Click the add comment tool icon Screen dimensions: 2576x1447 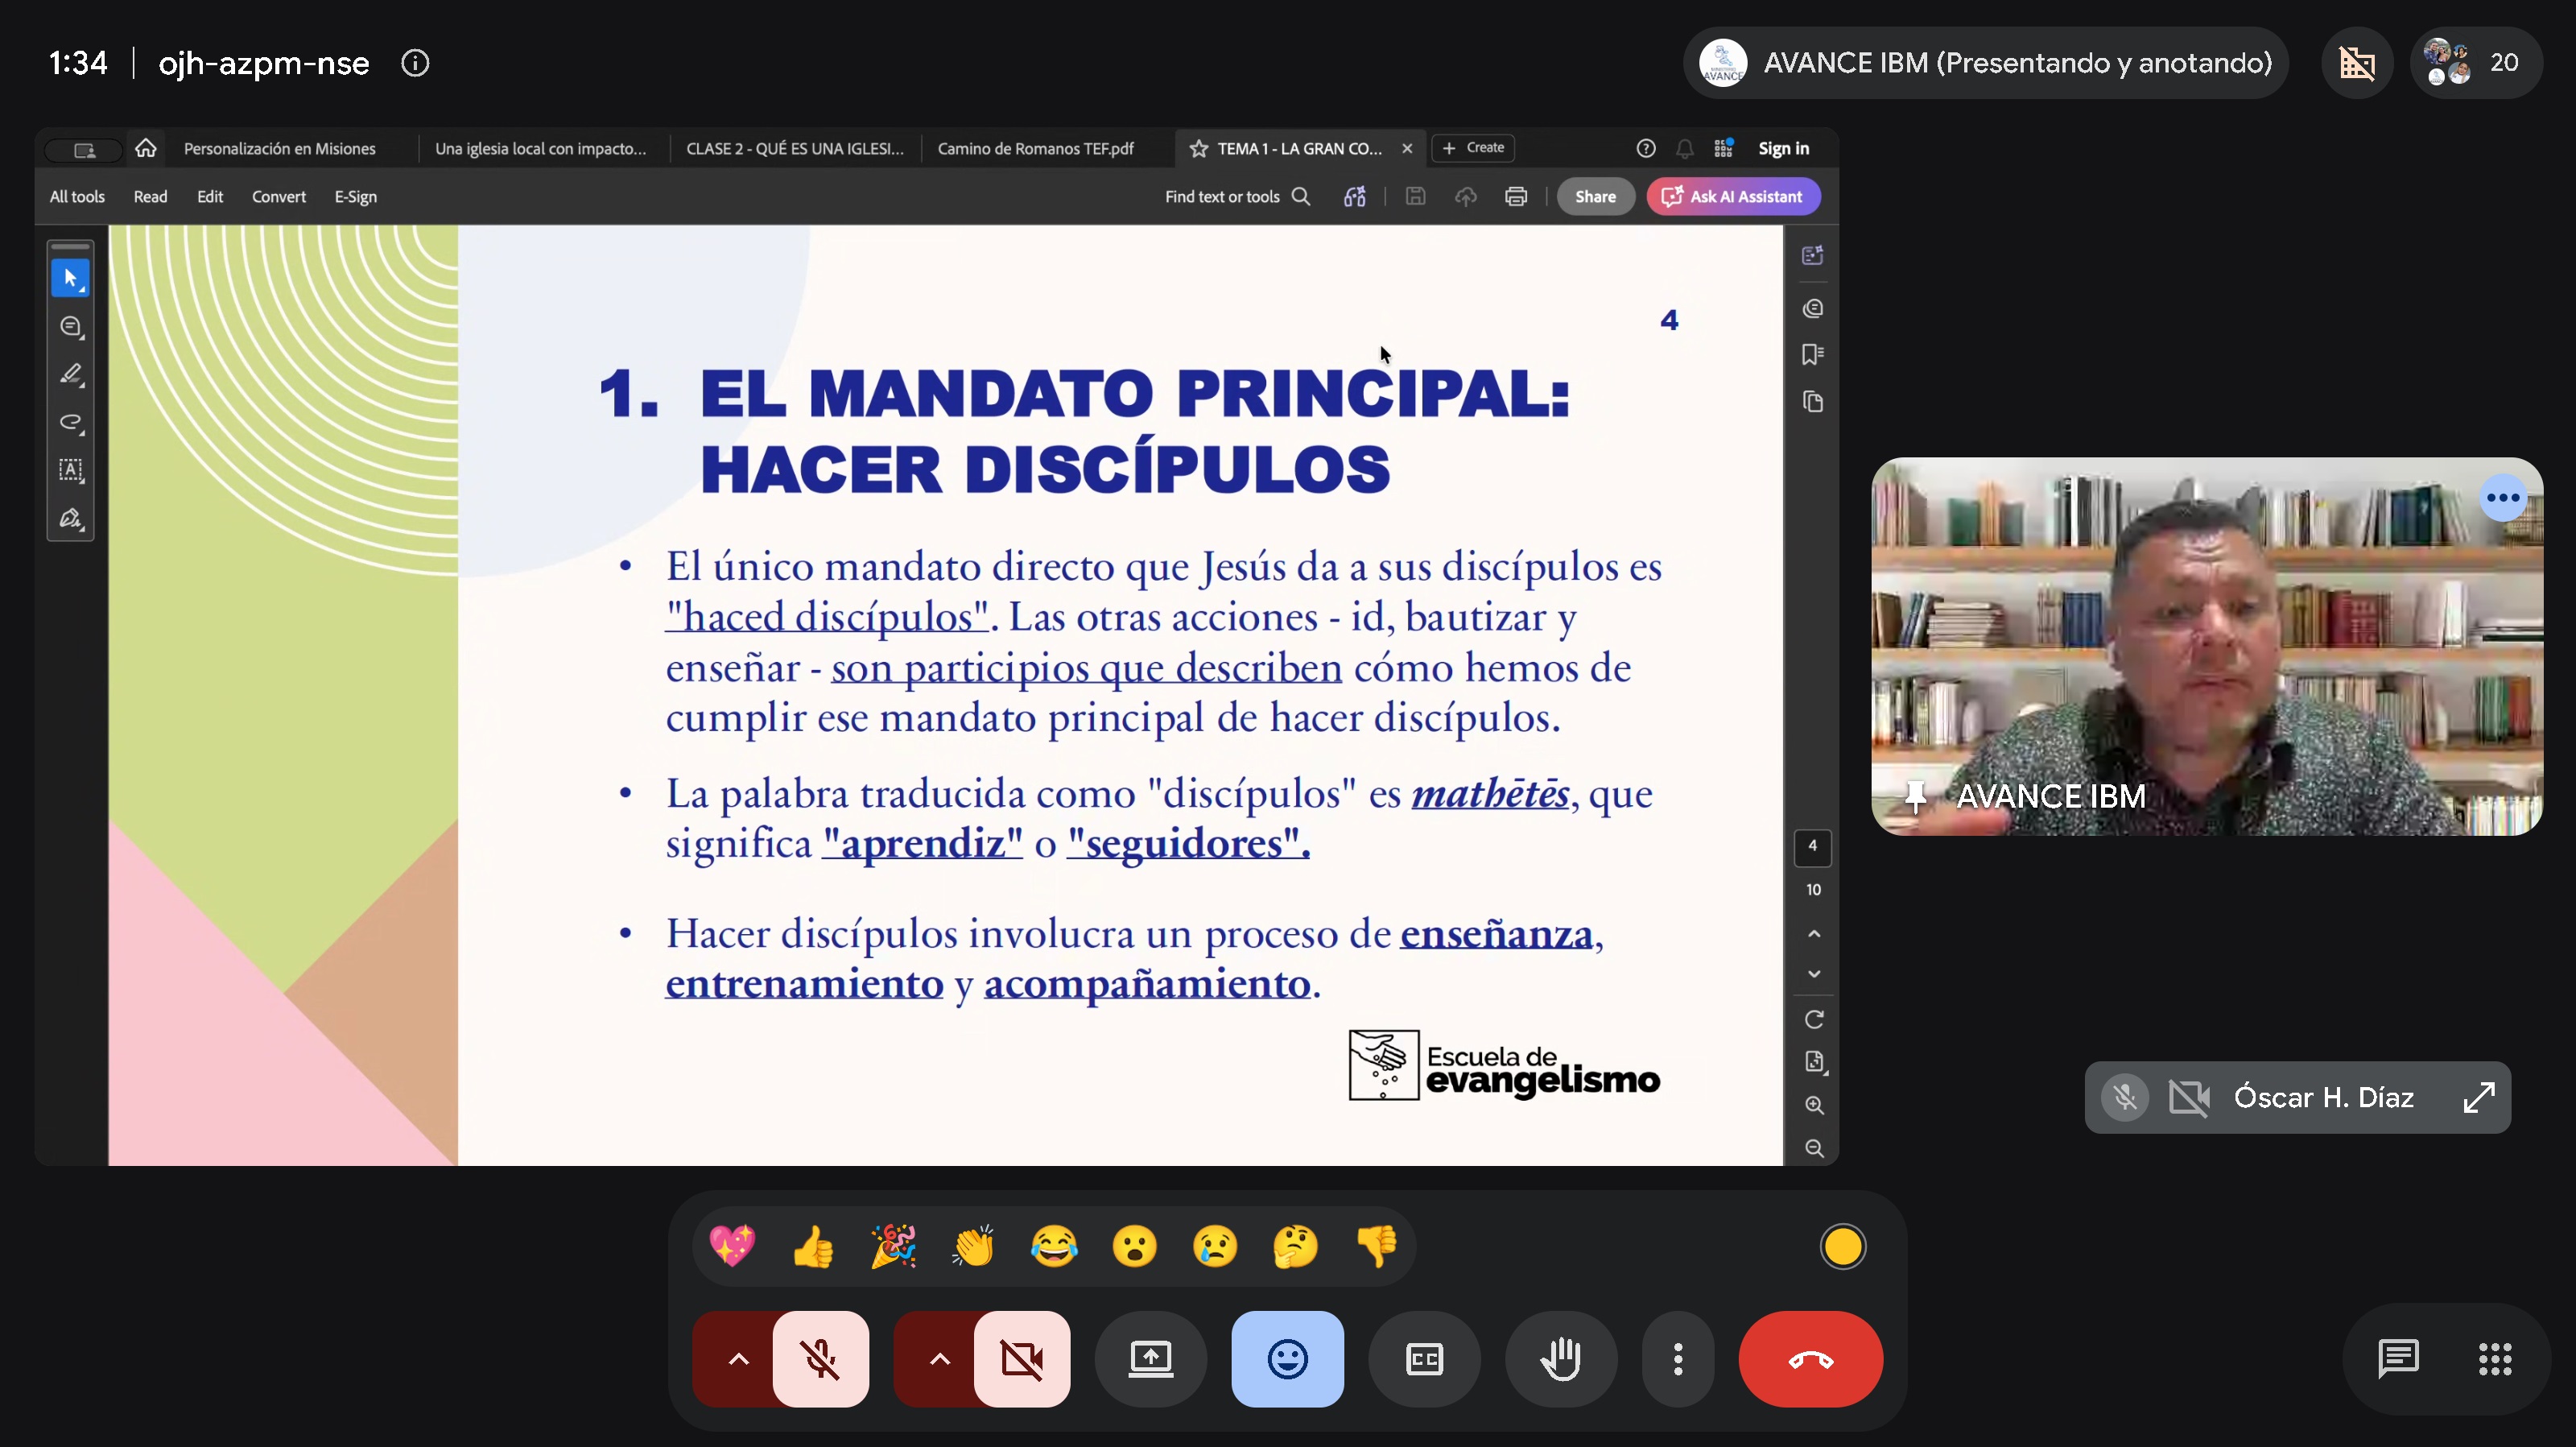70,326
